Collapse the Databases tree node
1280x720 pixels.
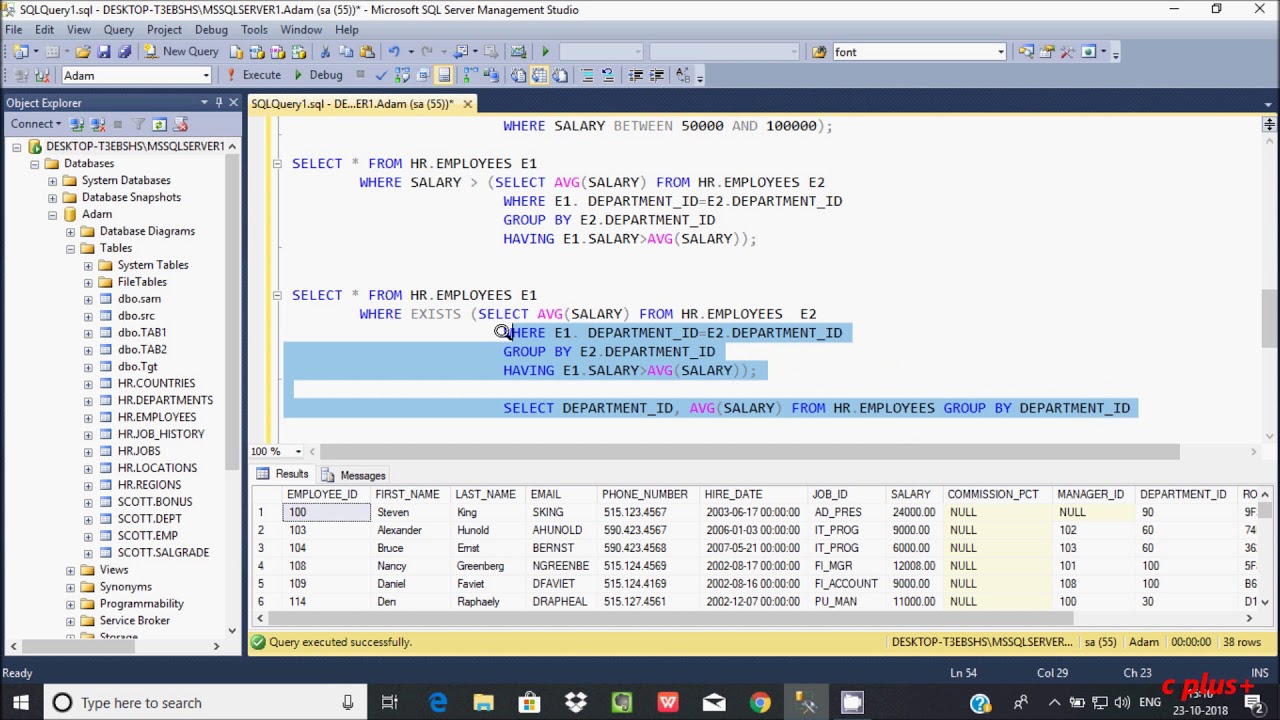[x=35, y=163]
